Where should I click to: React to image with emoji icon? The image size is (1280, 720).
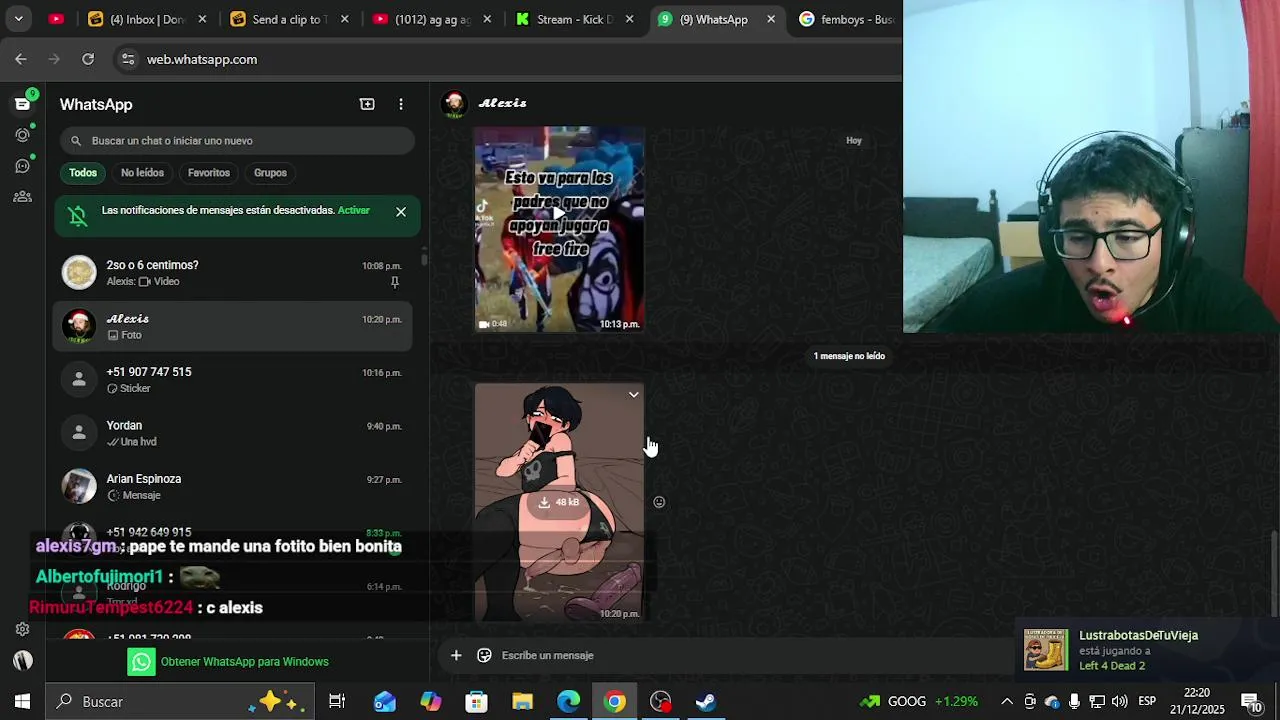[659, 502]
